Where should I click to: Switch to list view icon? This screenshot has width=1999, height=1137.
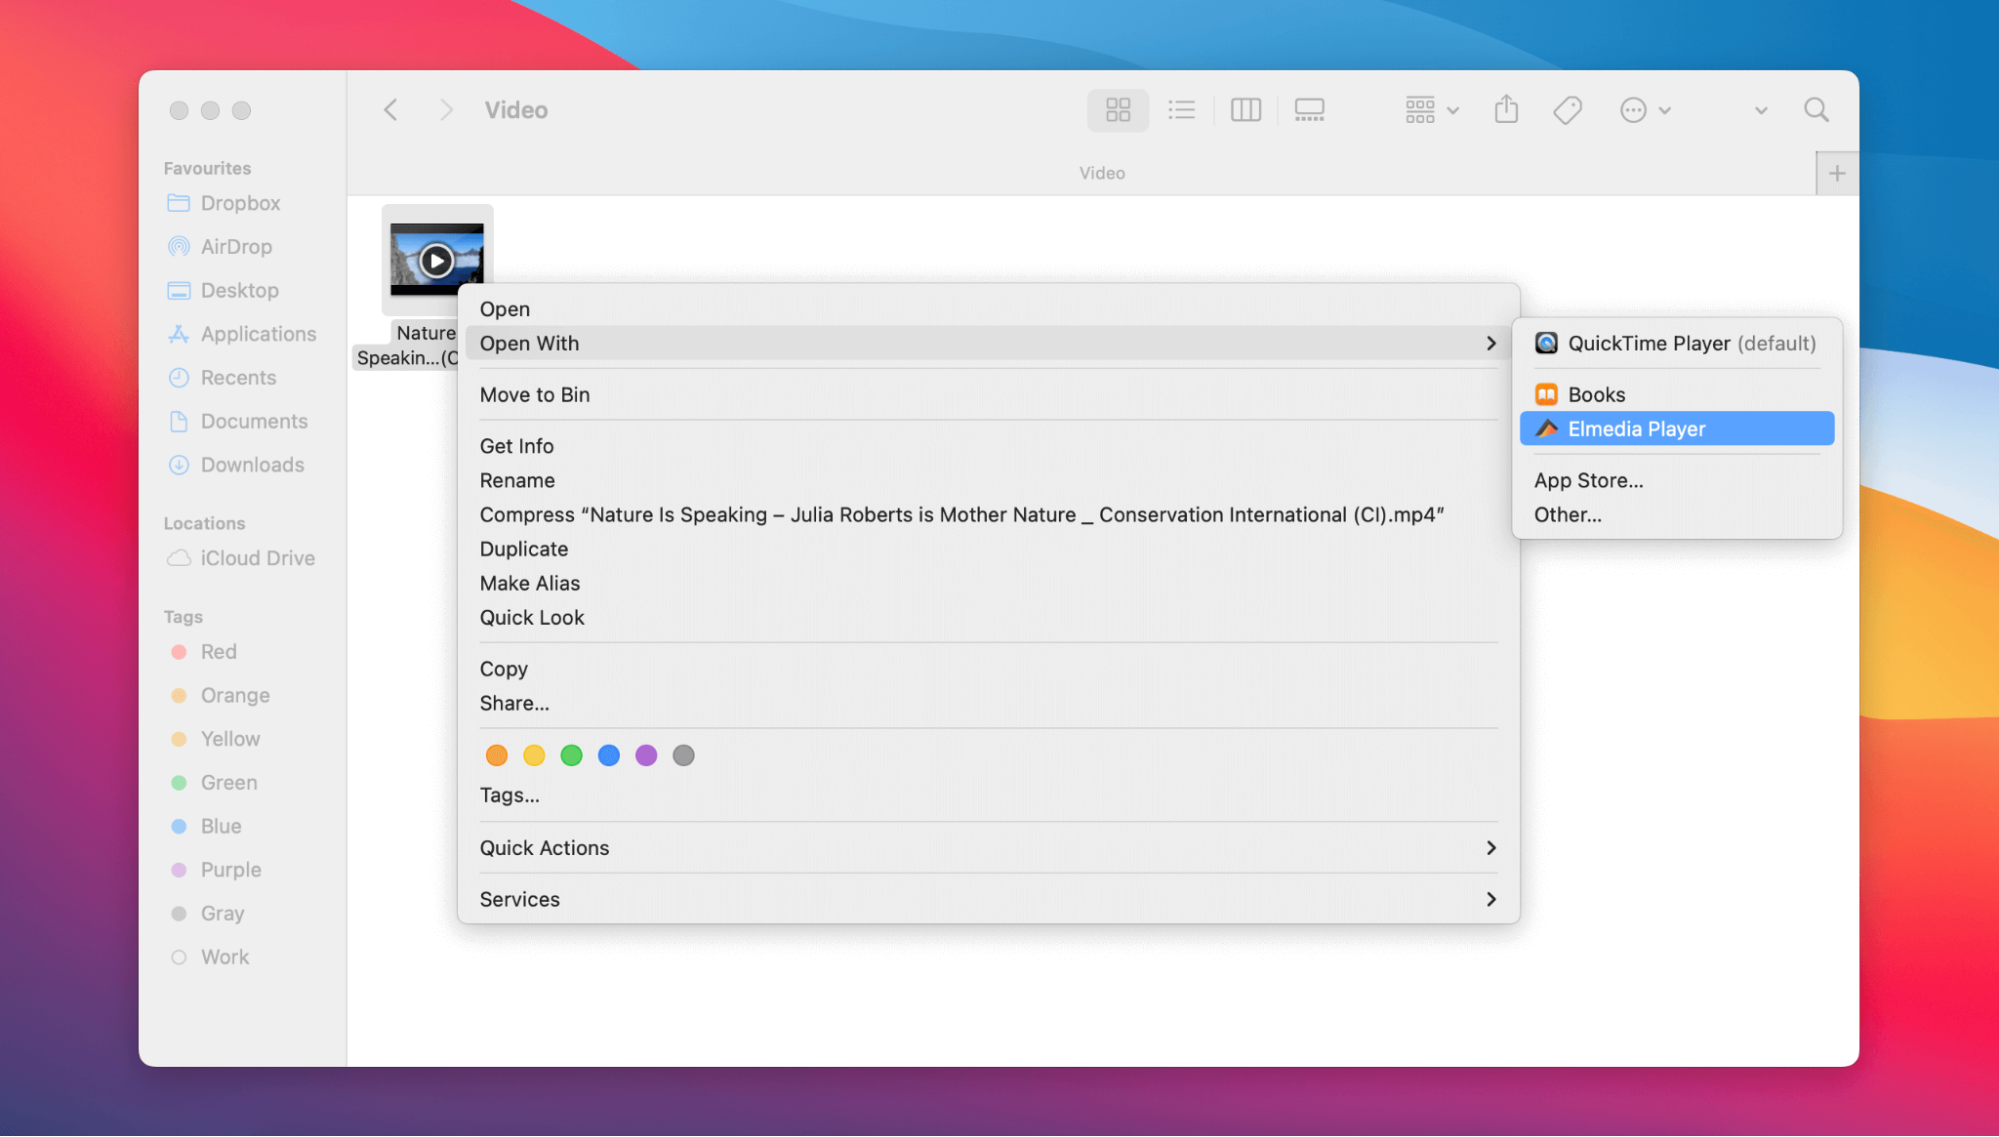[x=1181, y=110]
